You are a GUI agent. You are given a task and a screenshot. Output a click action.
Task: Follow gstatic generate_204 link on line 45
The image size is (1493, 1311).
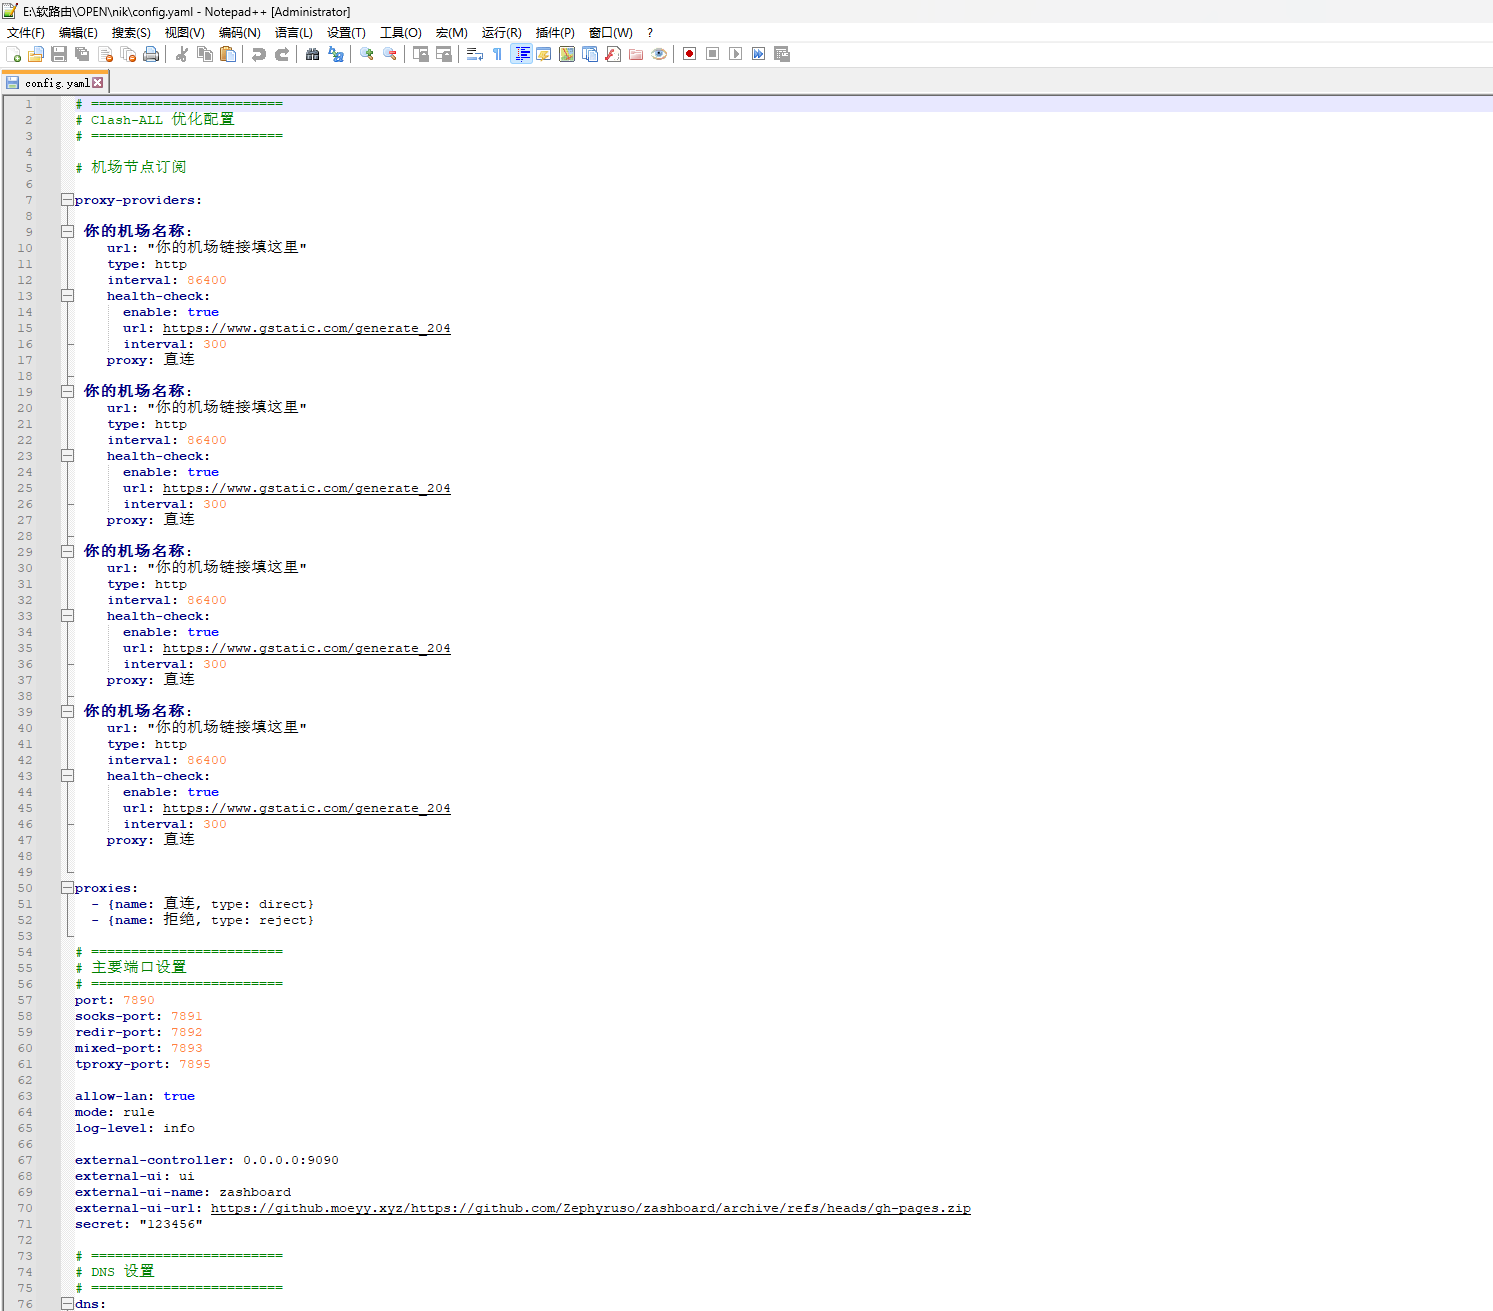[307, 808]
